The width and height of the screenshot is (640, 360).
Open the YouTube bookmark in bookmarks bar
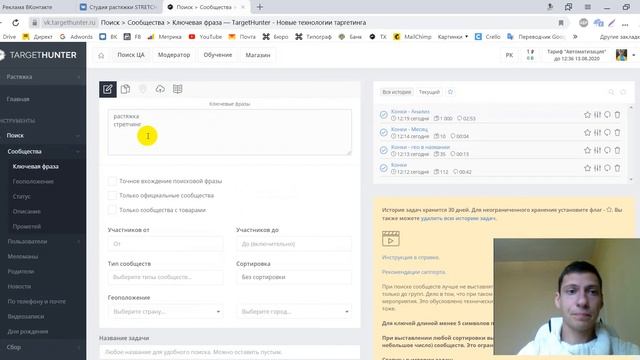pyautogui.click(x=205, y=37)
